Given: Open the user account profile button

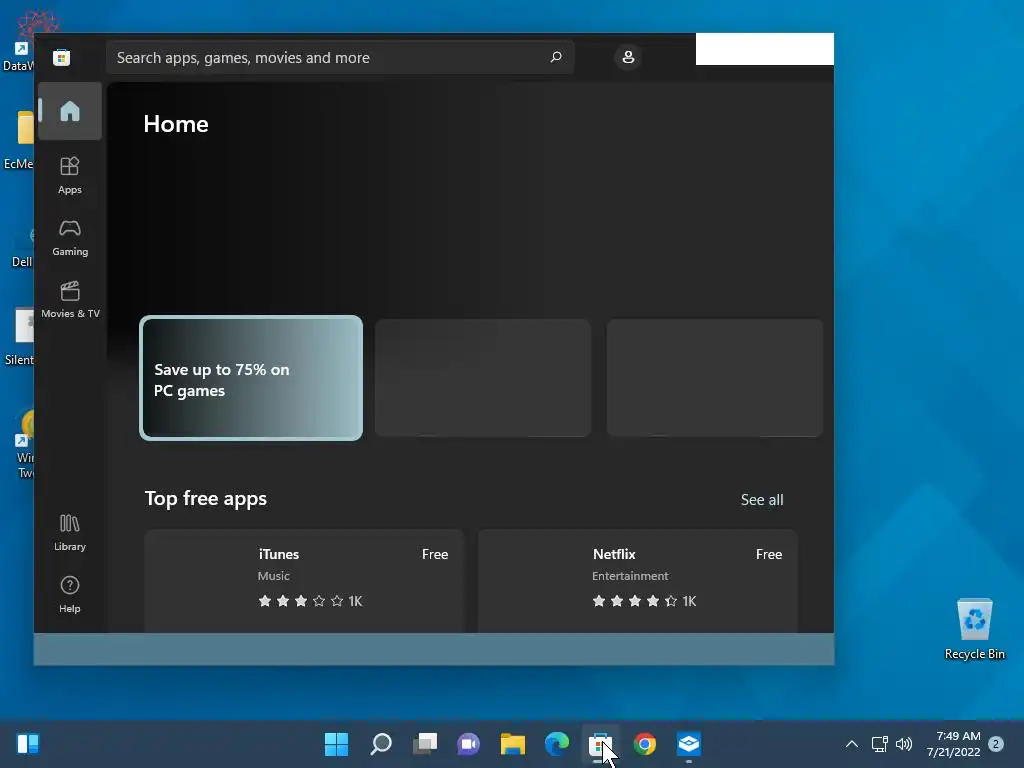Looking at the screenshot, I should coord(628,57).
